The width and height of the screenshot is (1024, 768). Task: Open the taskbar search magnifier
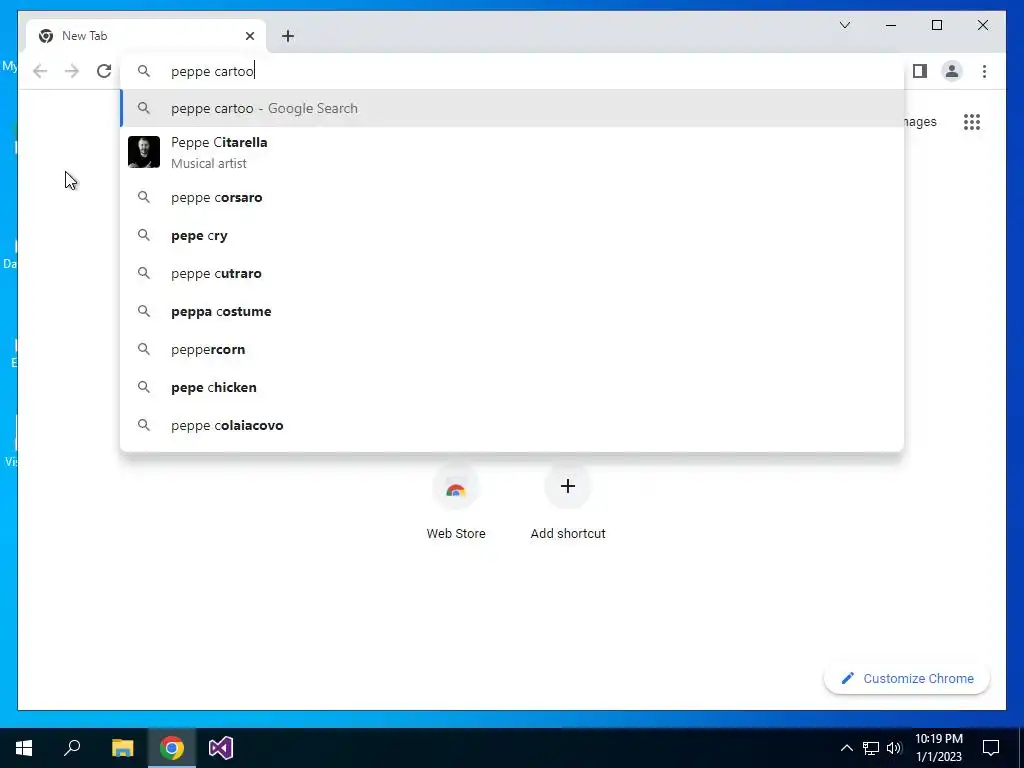point(72,748)
